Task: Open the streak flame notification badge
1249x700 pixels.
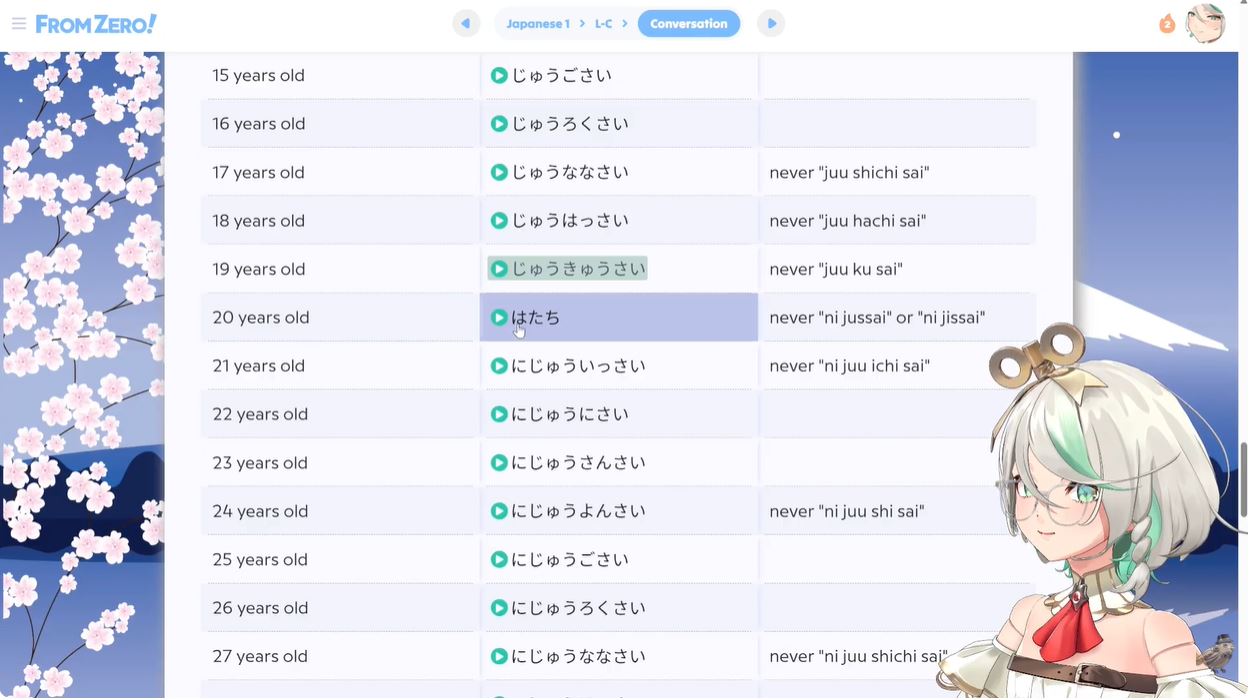Action: (1167, 24)
